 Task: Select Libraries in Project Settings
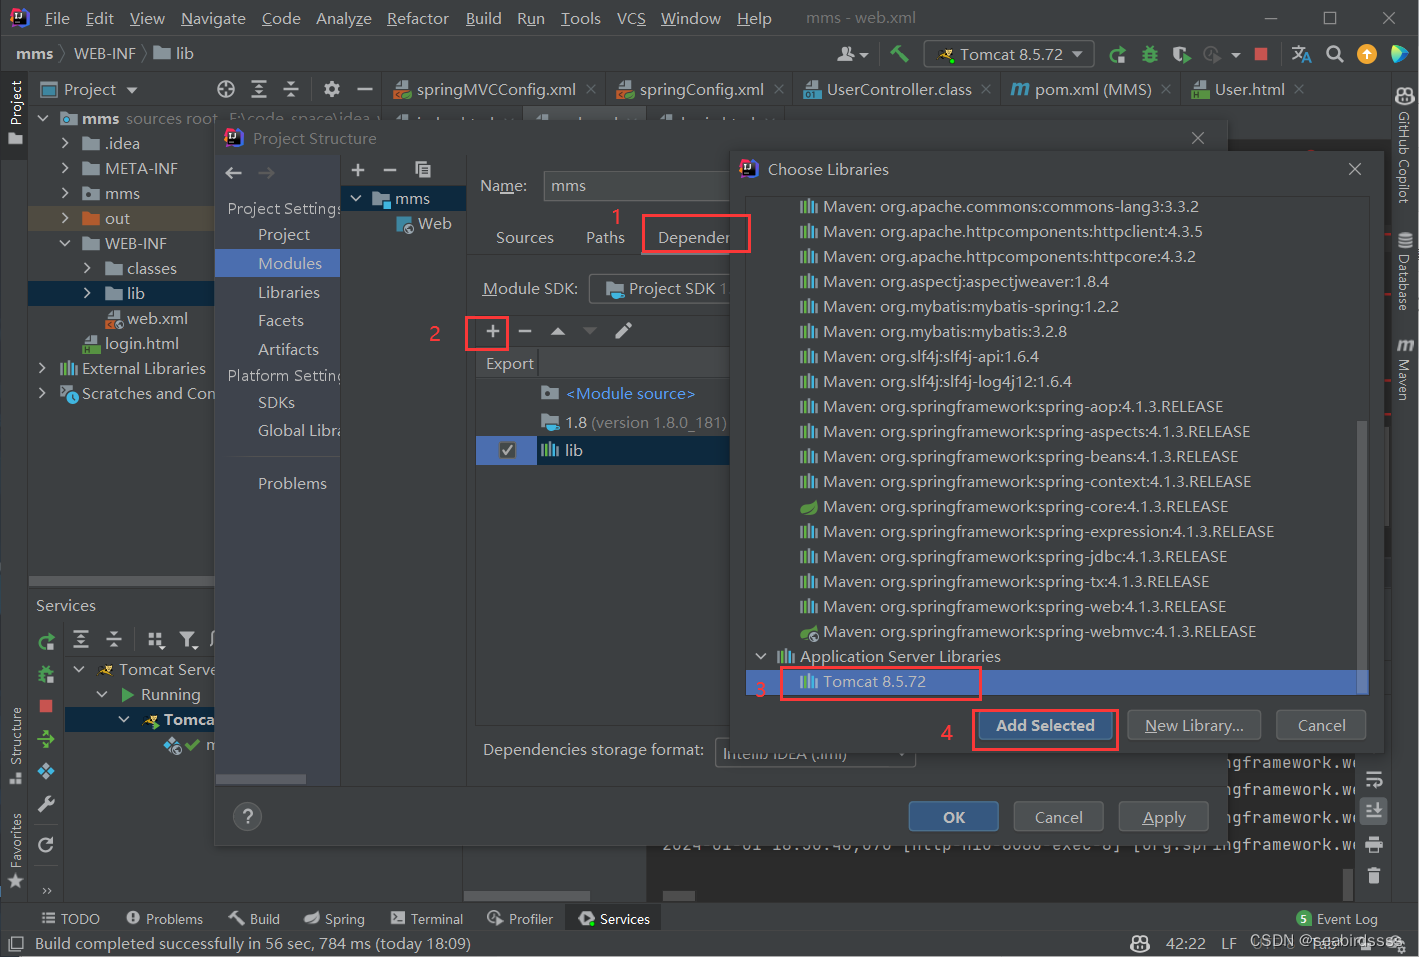pyautogui.click(x=288, y=292)
